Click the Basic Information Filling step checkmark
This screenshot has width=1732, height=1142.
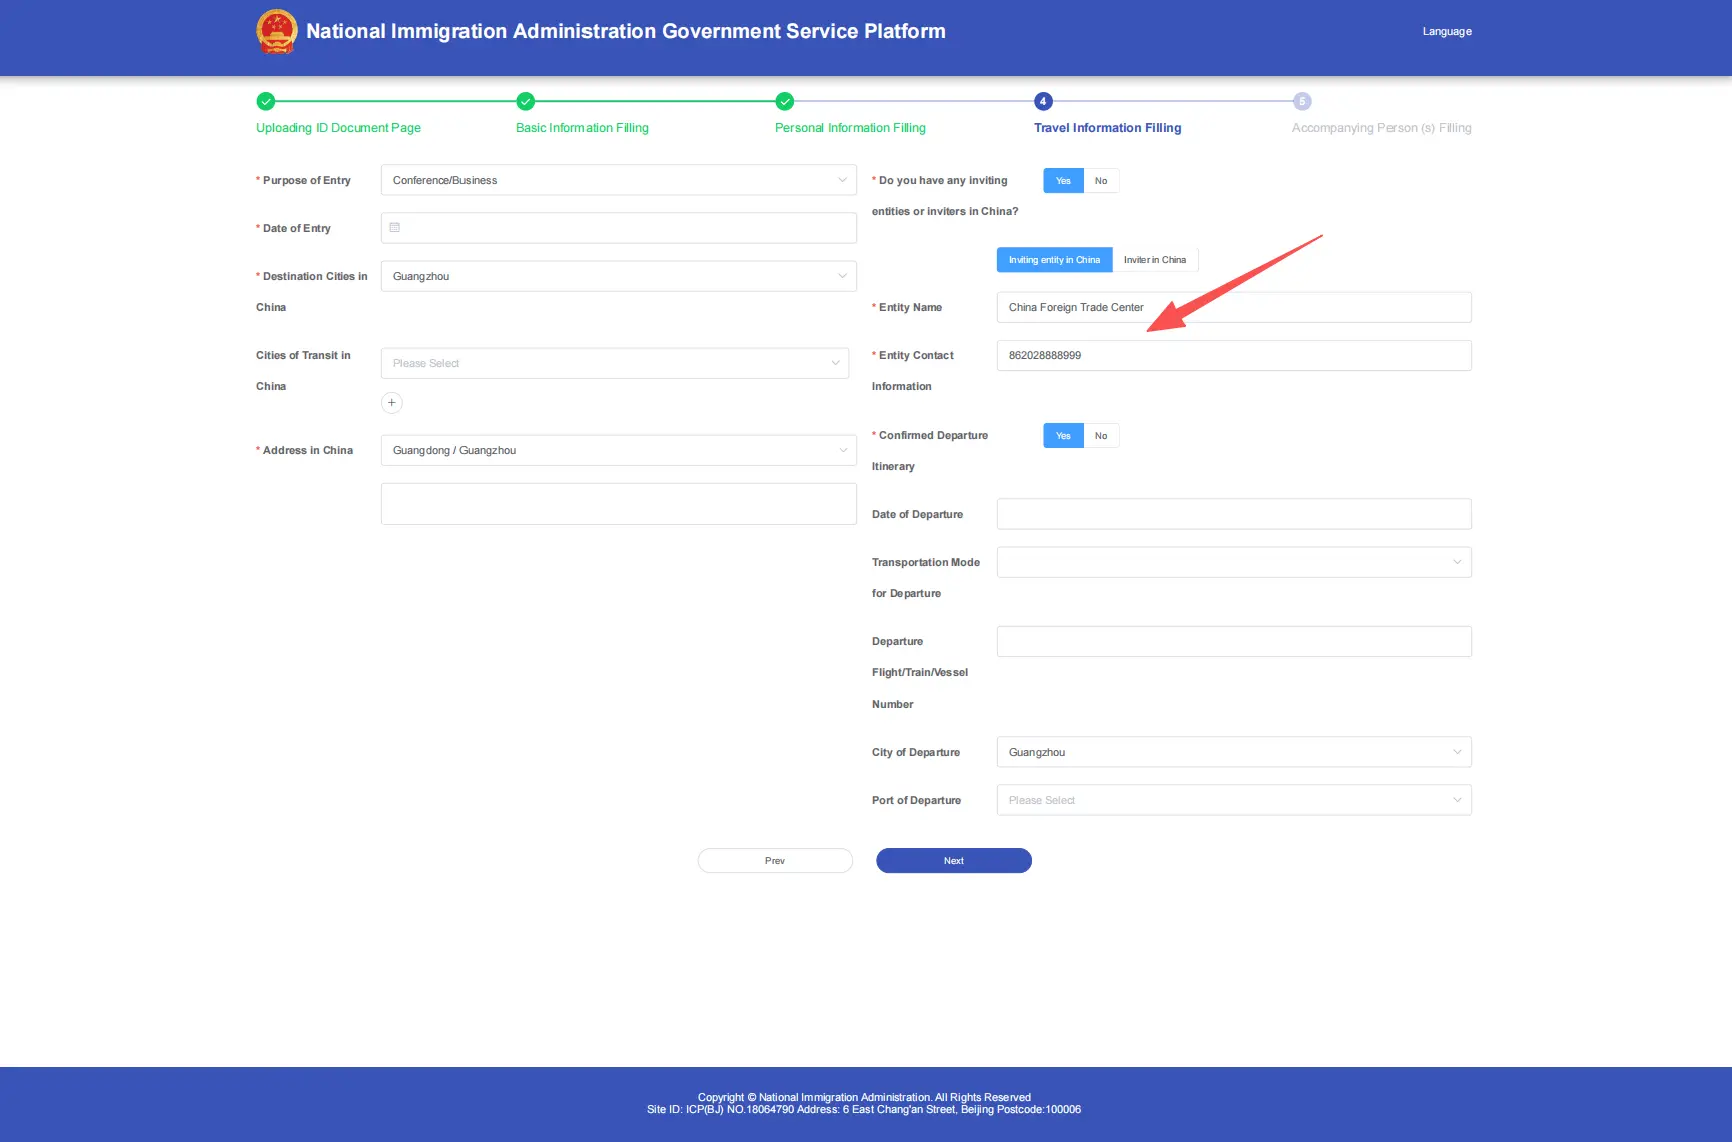(526, 101)
